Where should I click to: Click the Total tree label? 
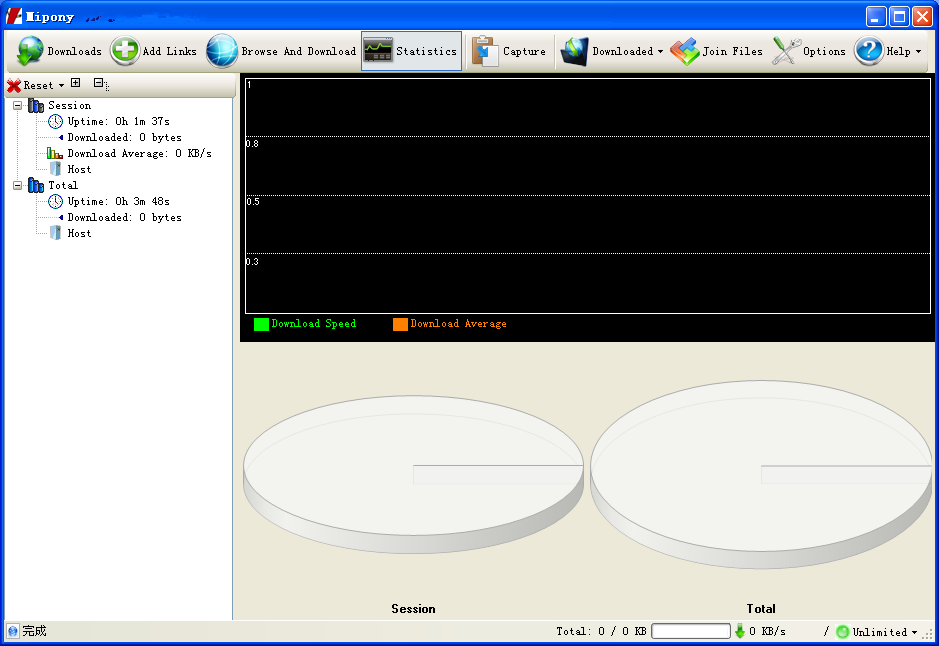click(63, 186)
